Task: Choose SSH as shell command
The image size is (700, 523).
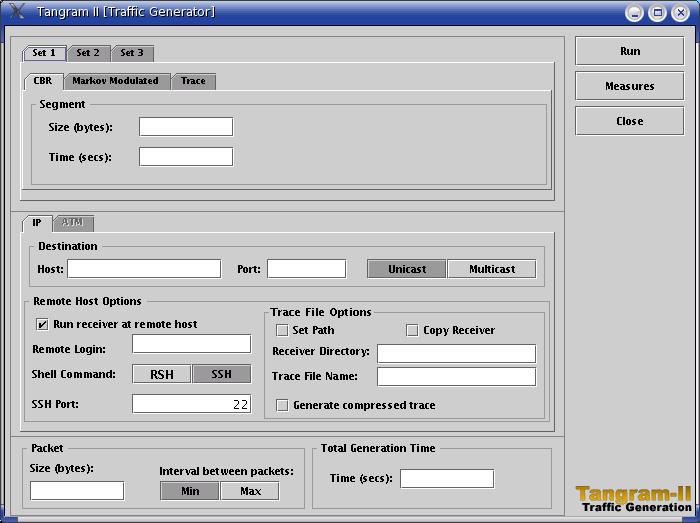Action: pos(221,374)
